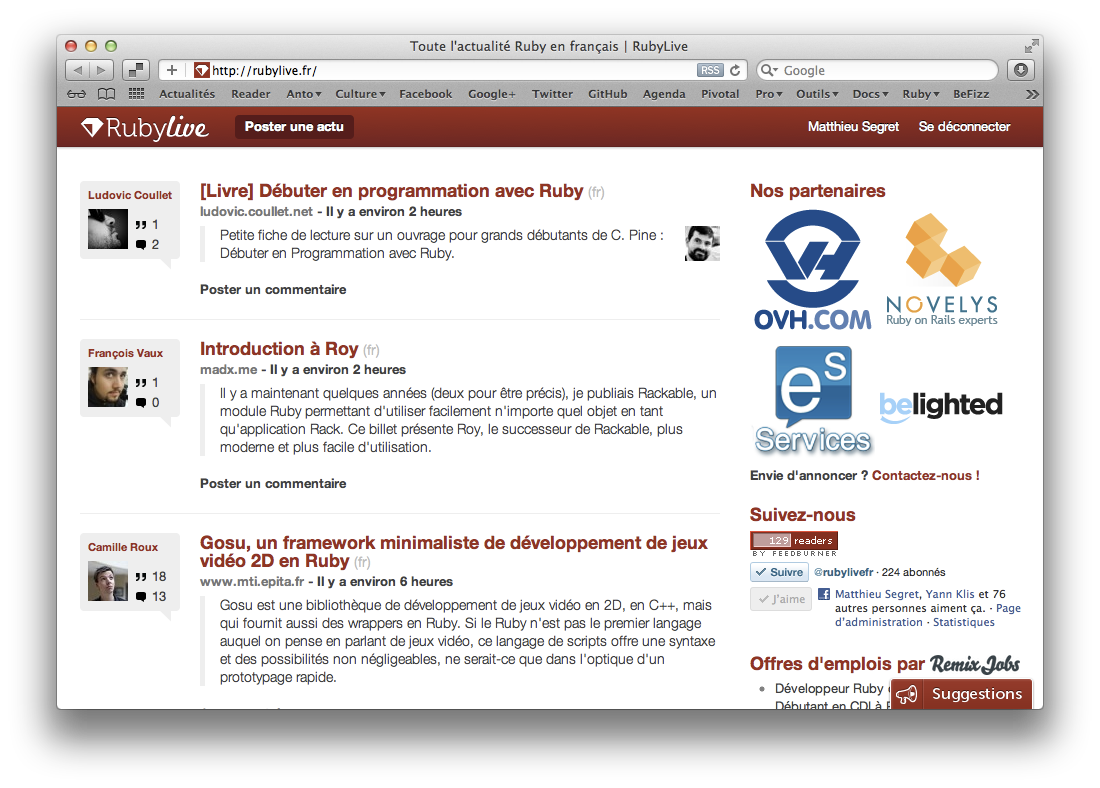The width and height of the screenshot is (1100, 788).
Task: Open the Docs dropdown in the bookmarks bar
Action: 869,93
